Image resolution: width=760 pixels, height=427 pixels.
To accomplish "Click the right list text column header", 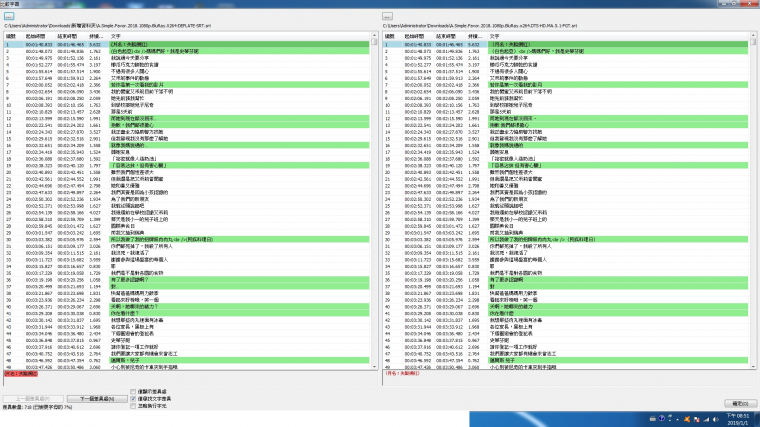I will (619, 36).
